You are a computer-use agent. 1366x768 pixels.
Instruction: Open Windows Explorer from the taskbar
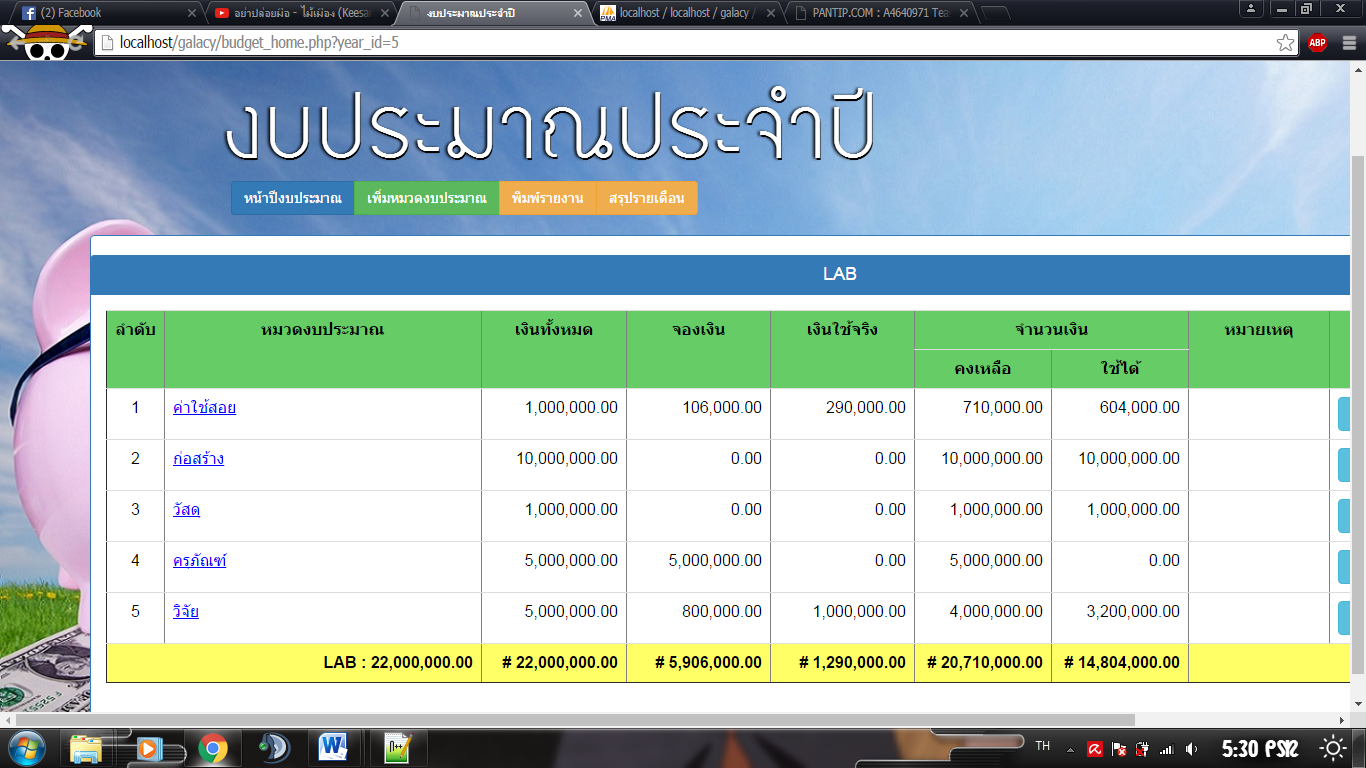(86, 748)
